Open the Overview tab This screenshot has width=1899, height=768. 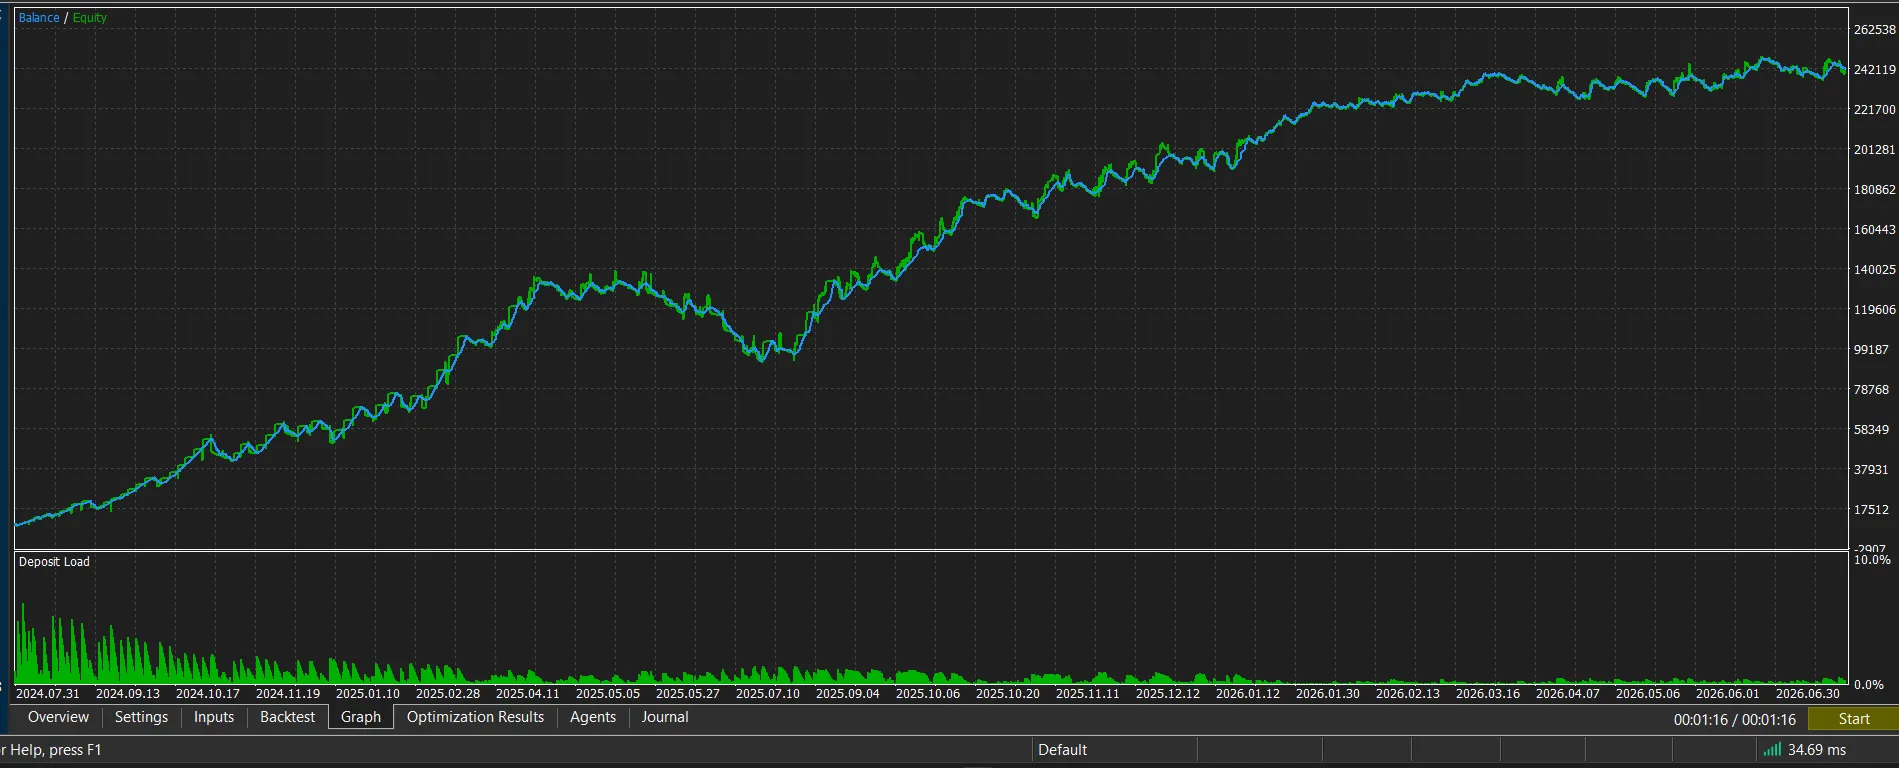pyautogui.click(x=58, y=717)
